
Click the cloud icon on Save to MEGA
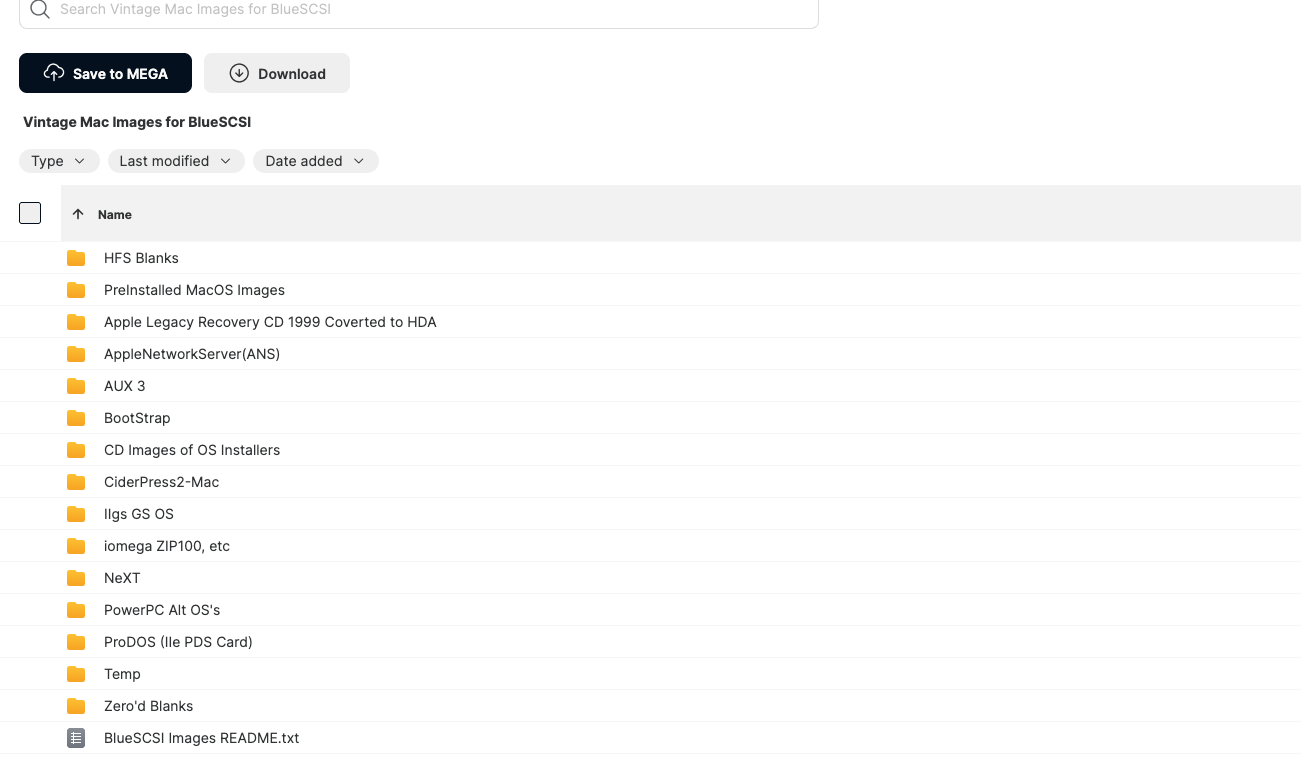[54, 73]
